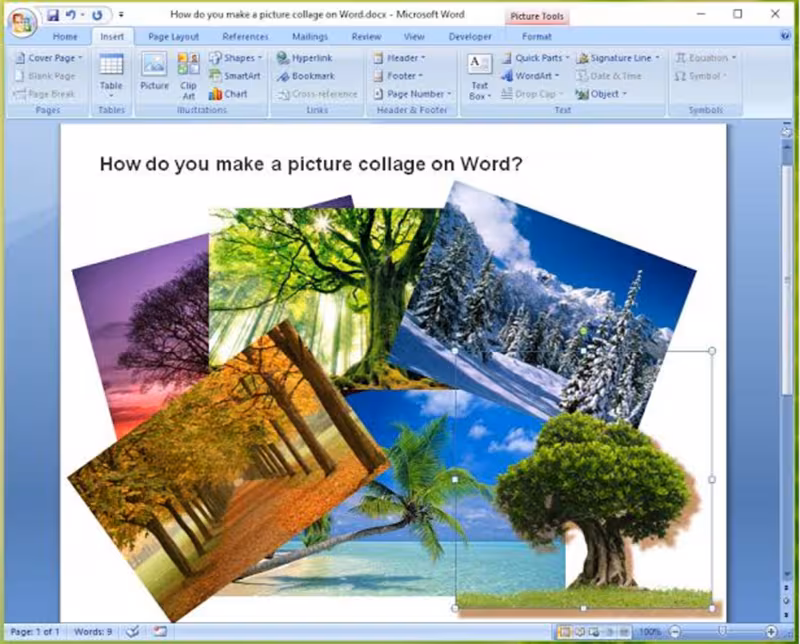Expand the Shapes dropdown

(x=236, y=58)
